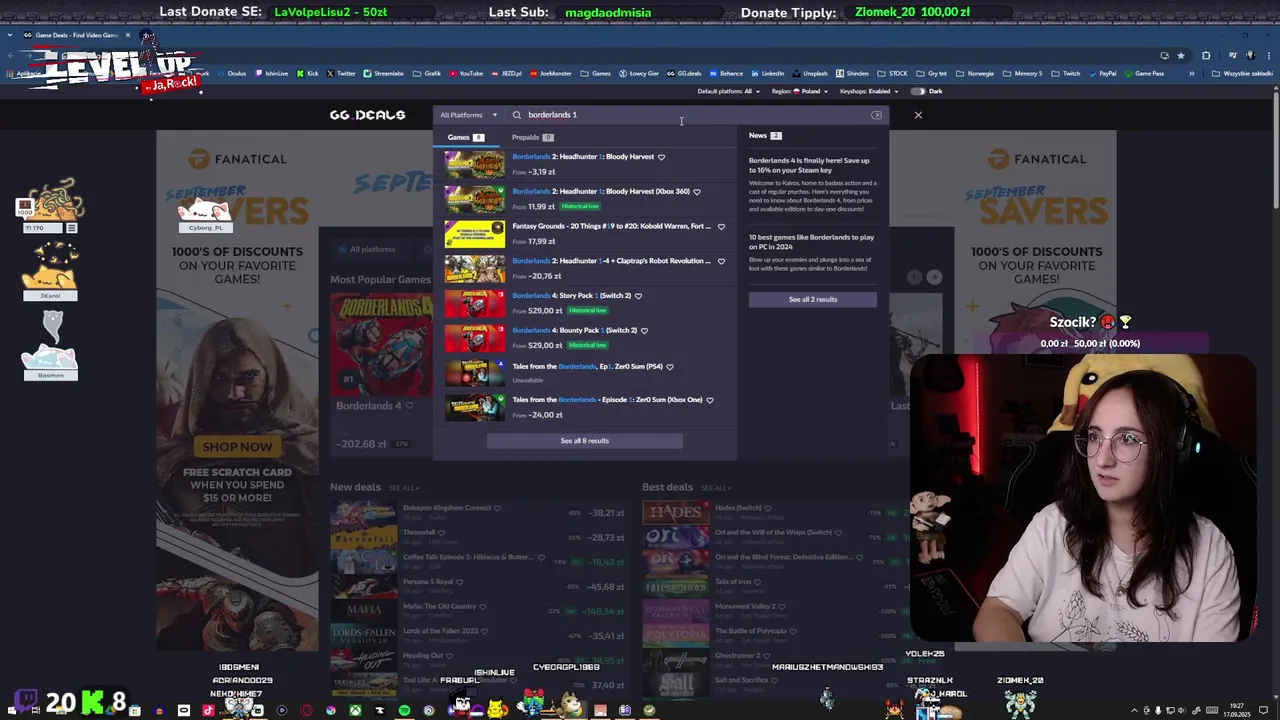Open the LinkedIn bookmark
This screenshot has width=1280, height=720.
point(767,73)
